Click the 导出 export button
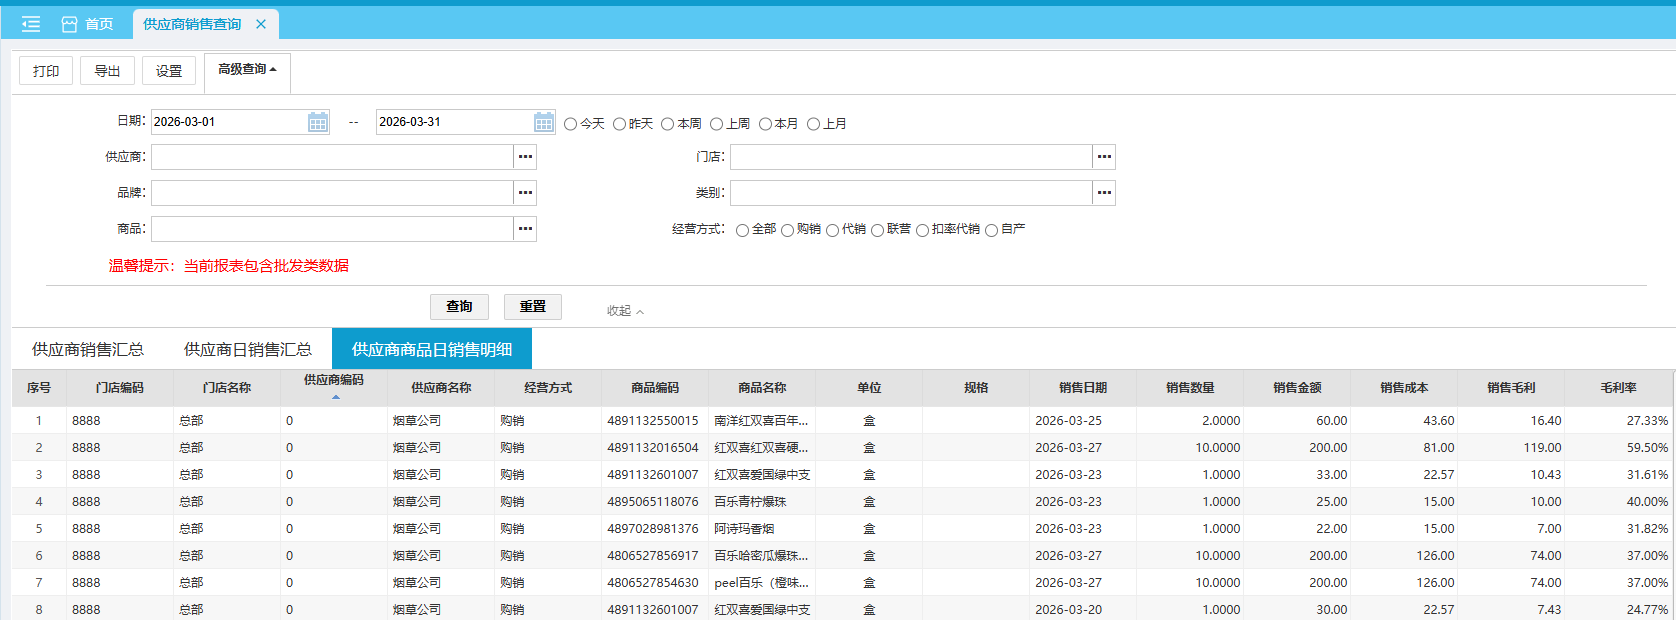 click(x=107, y=71)
